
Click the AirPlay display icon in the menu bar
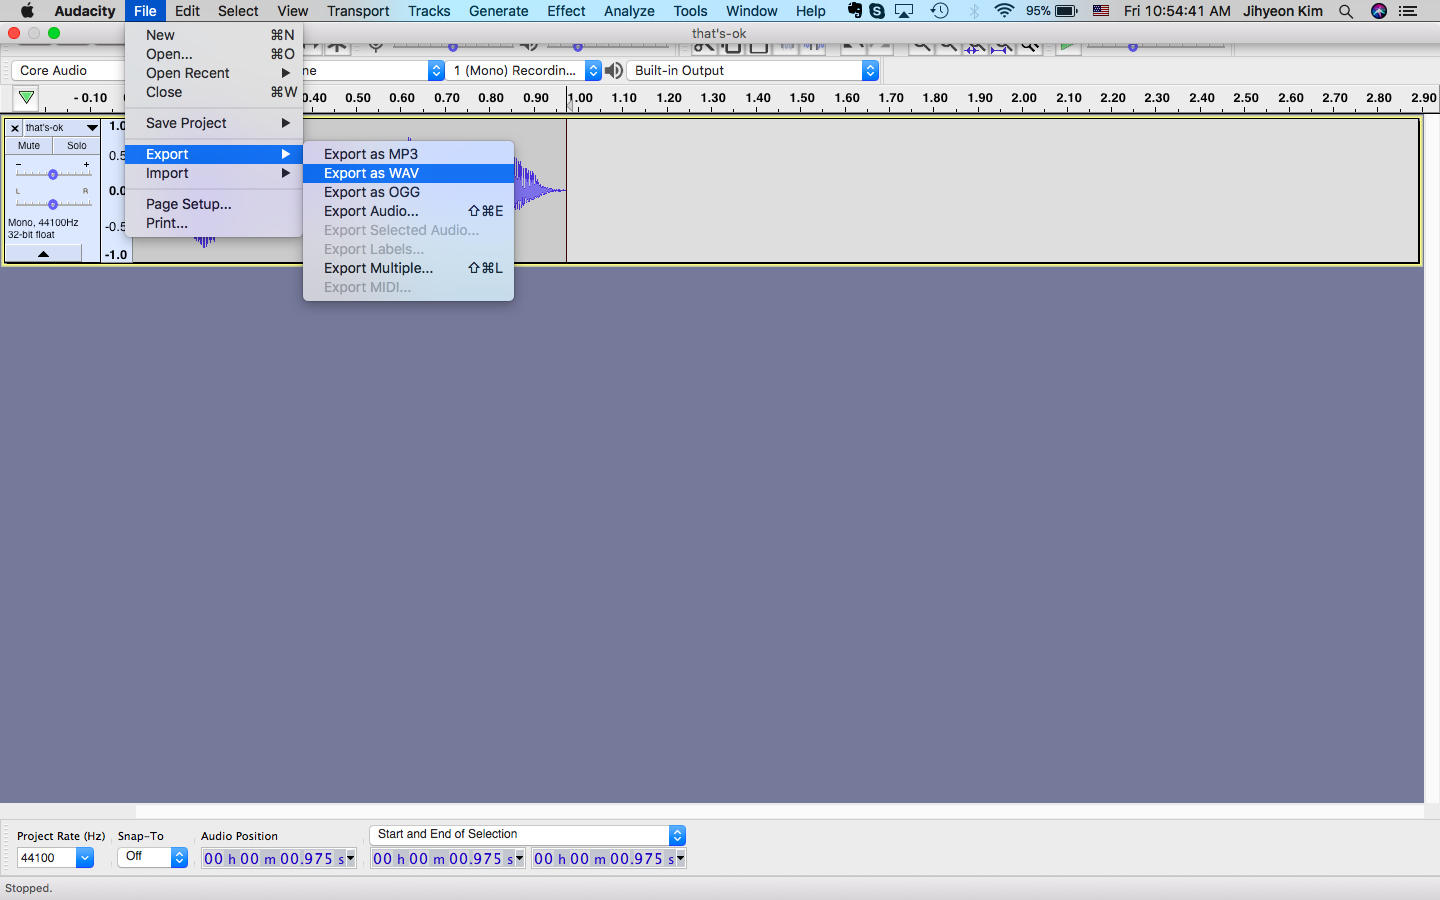(x=904, y=11)
